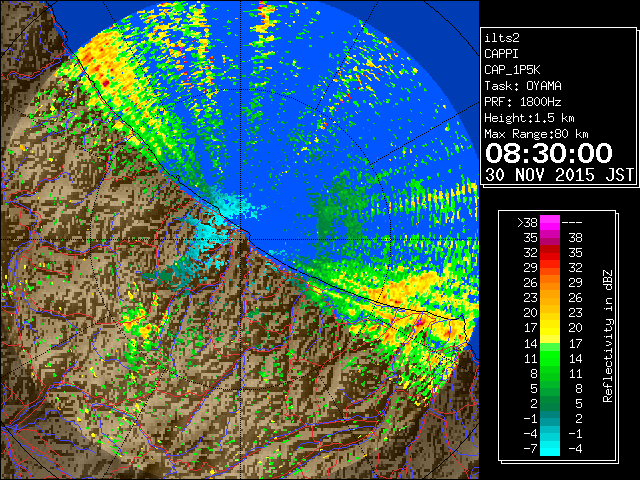Pick the magenta swatch beside '>38'
Screen dimensions: 640x480
click(x=550, y=222)
